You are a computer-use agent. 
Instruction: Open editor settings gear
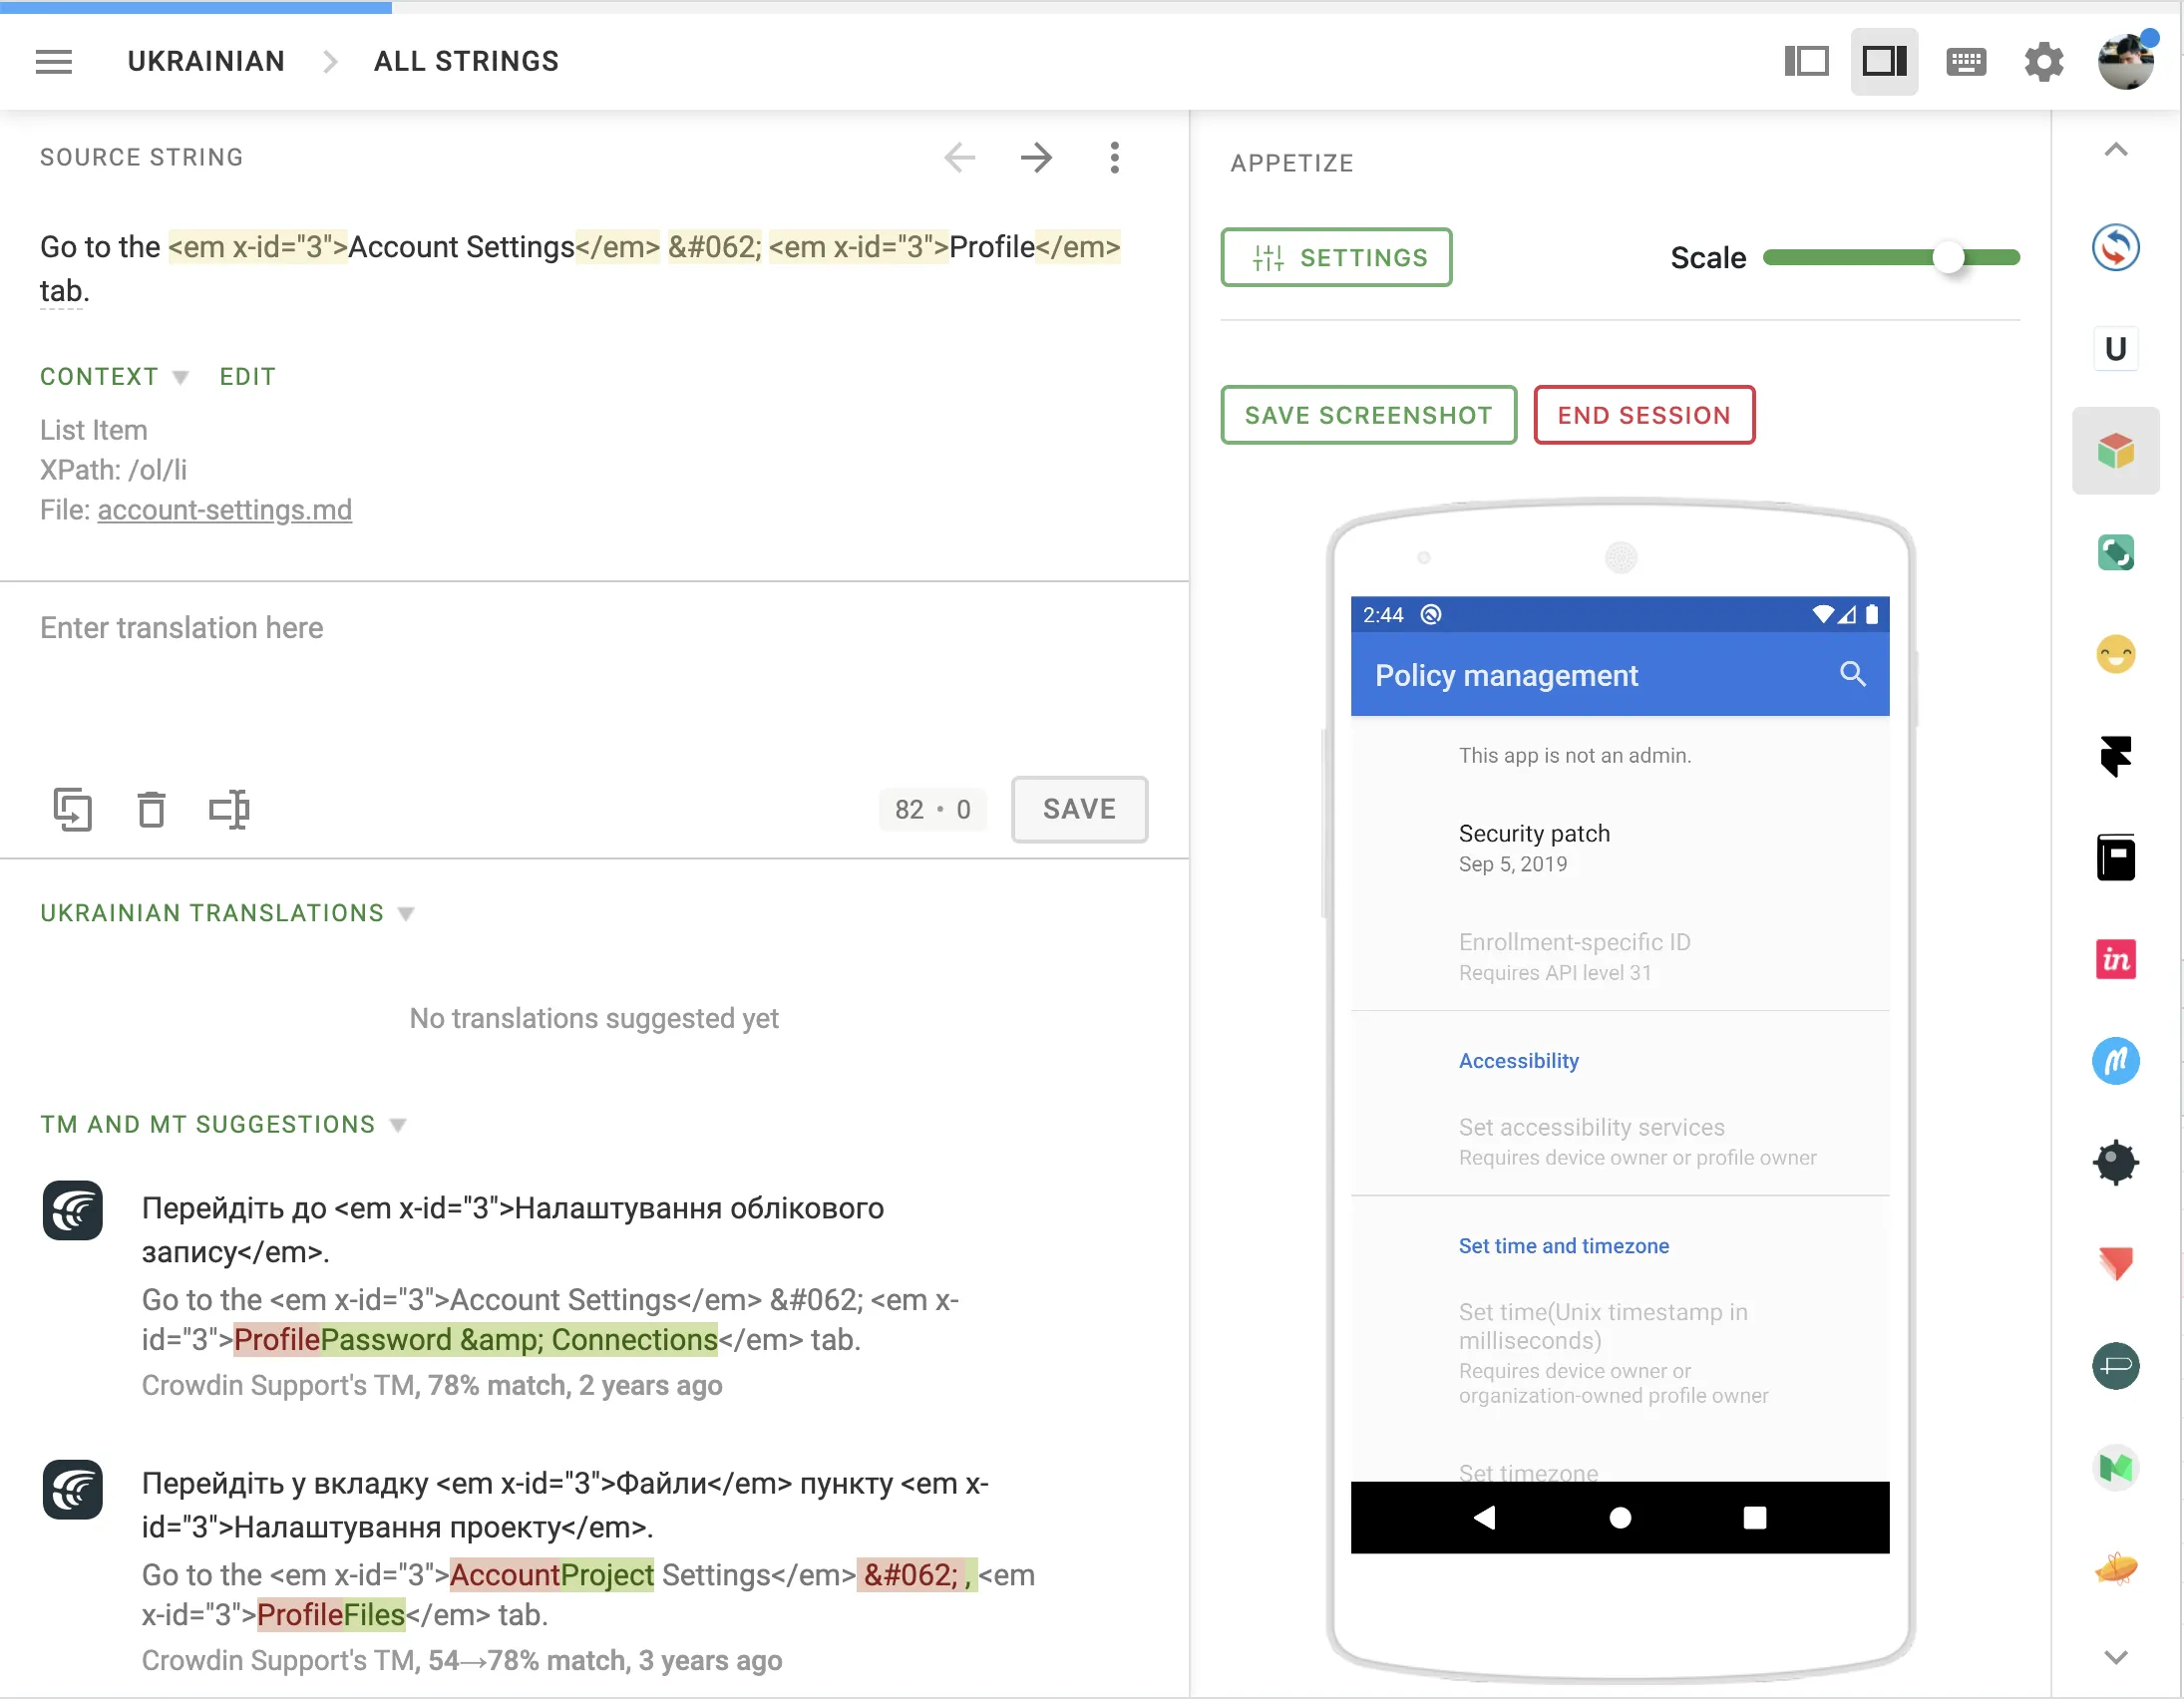point(2043,62)
